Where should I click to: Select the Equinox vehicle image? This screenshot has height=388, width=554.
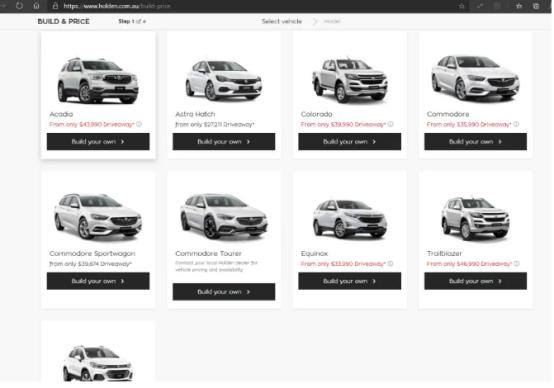coord(349,218)
